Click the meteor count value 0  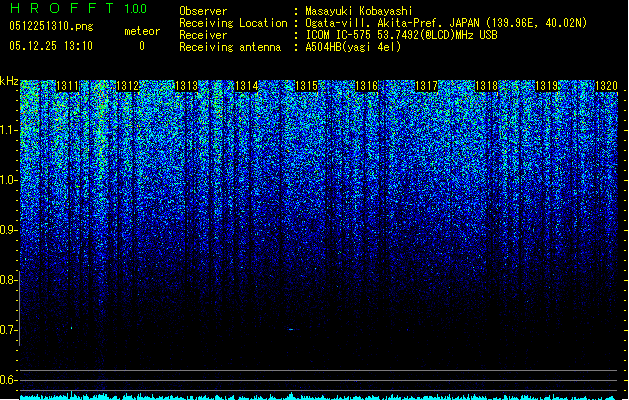point(142,46)
